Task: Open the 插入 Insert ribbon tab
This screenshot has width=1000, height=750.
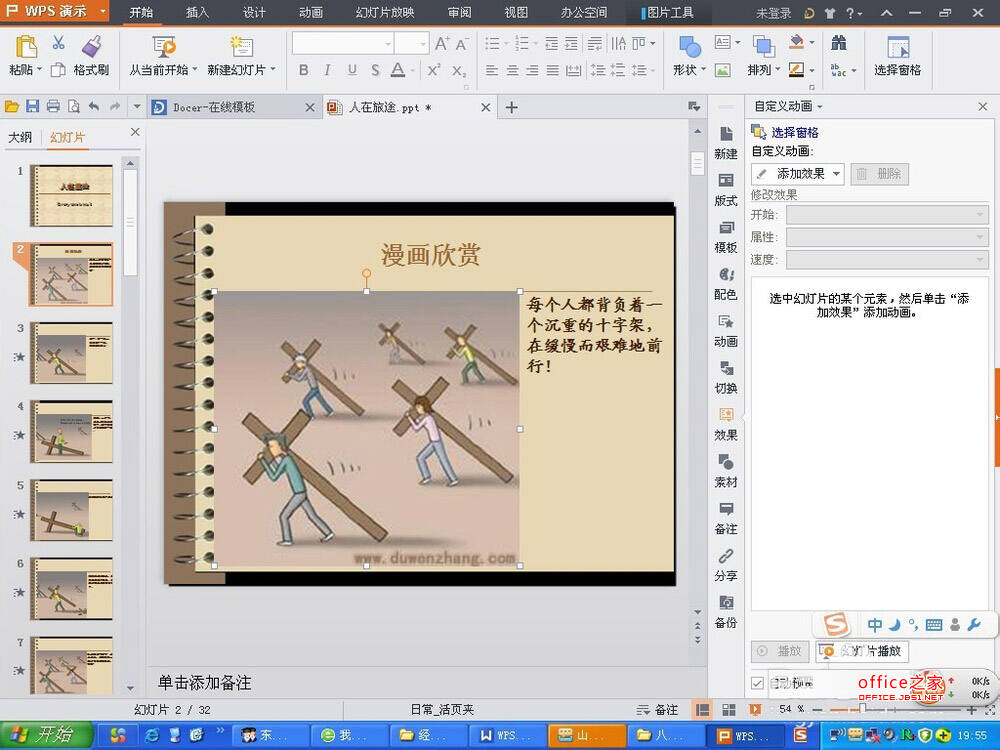Action: [198, 13]
